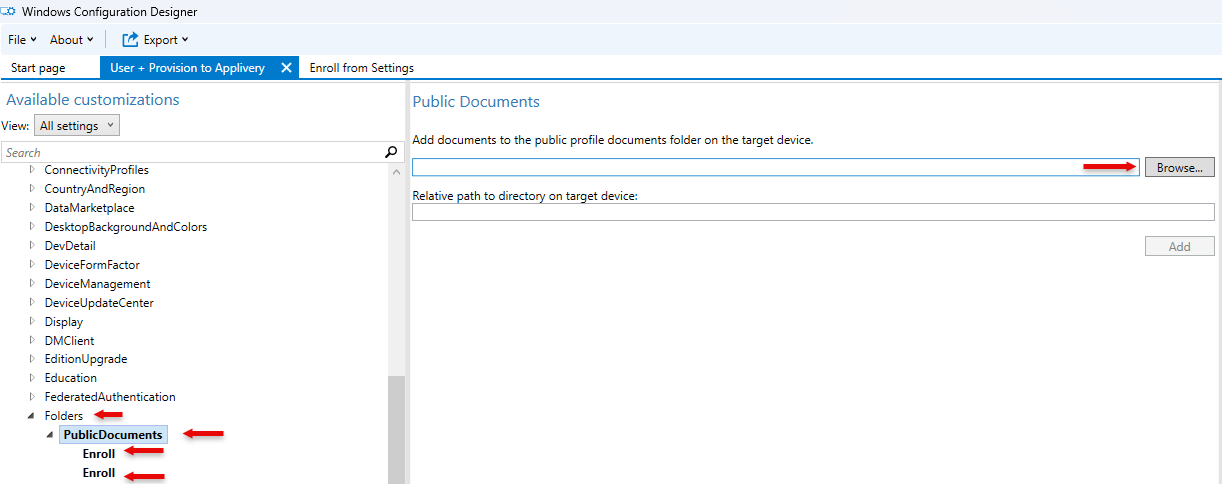The width and height of the screenshot is (1222, 484).
Task: Click the disabled Add button
Action: pos(1180,246)
